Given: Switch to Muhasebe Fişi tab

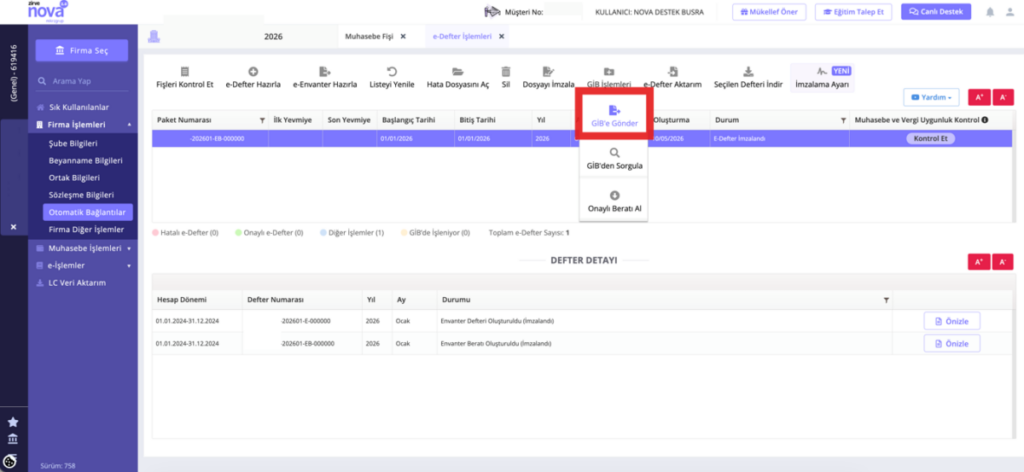Looking at the screenshot, I should 369,37.
